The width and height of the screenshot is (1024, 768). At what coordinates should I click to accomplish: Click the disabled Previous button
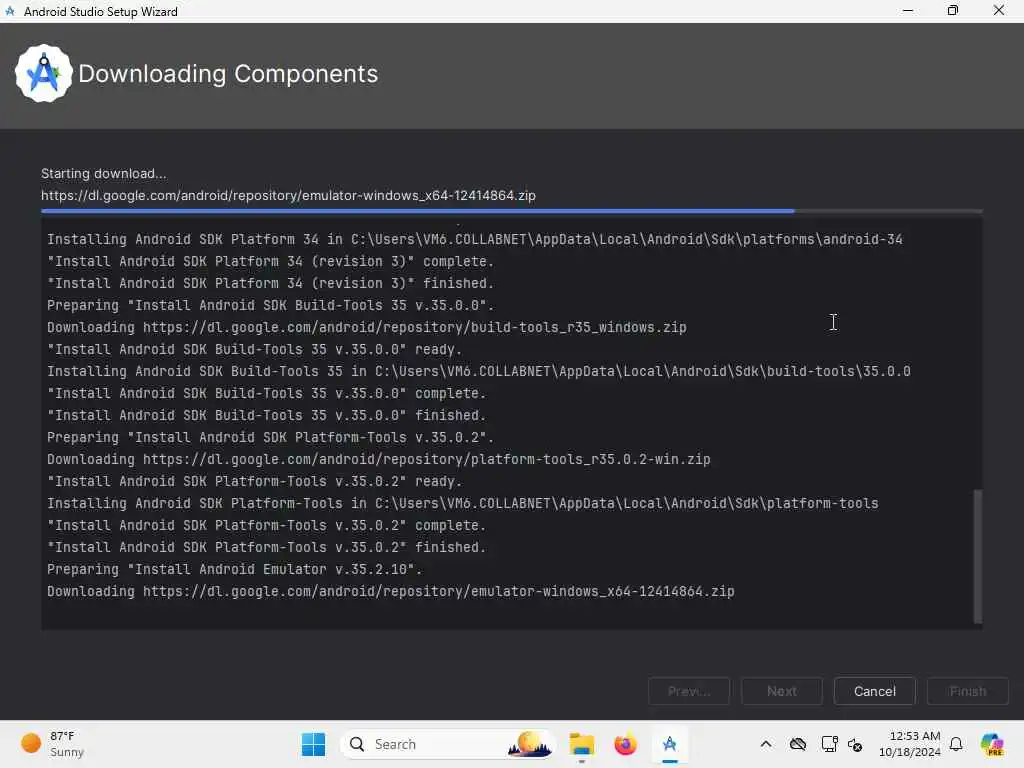coord(689,692)
